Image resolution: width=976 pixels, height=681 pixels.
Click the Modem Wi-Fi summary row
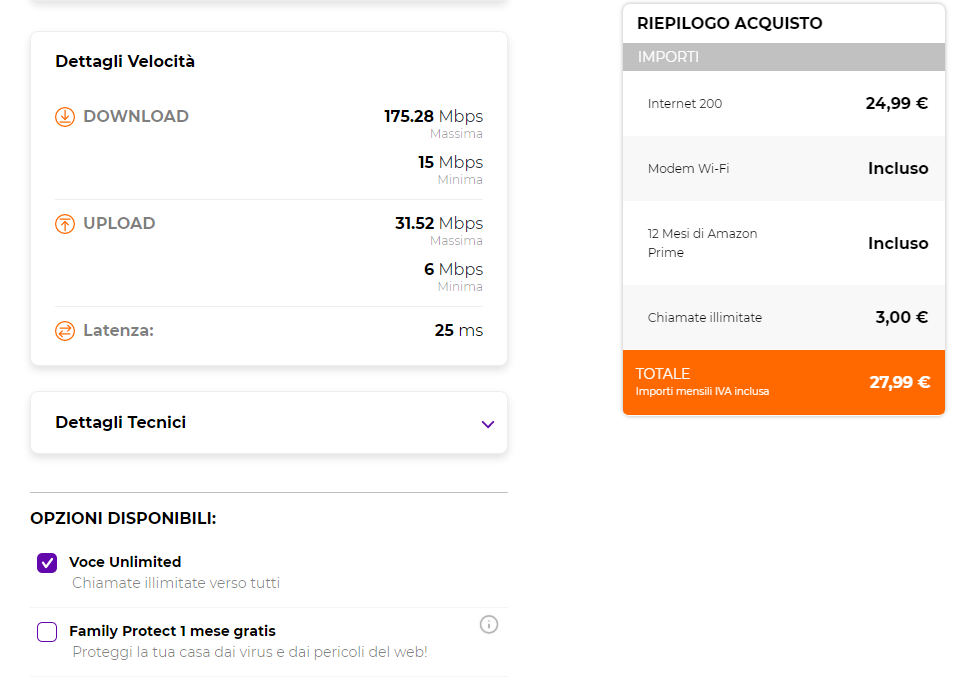click(x=784, y=168)
